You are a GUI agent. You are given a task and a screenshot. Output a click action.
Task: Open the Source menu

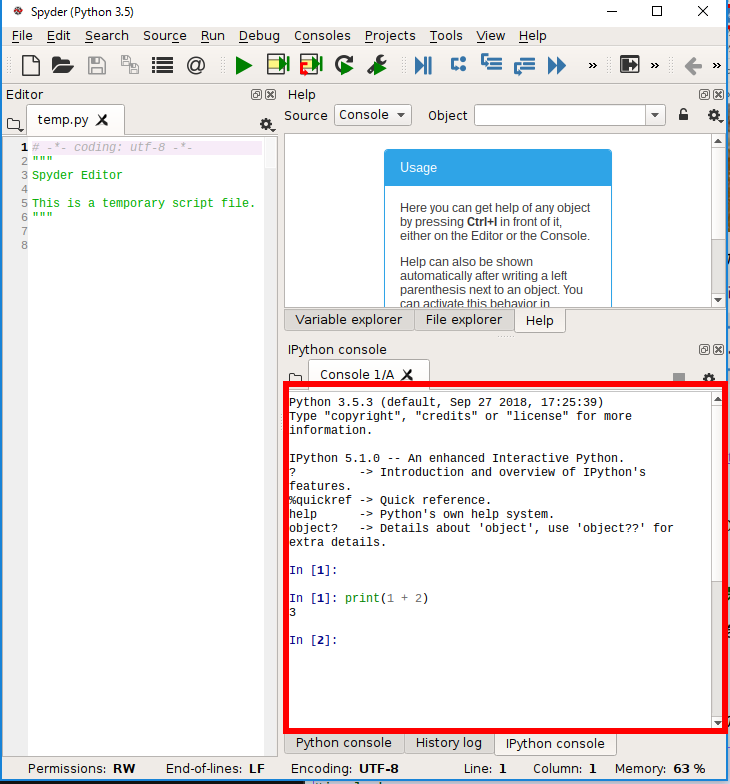[164, 36]
